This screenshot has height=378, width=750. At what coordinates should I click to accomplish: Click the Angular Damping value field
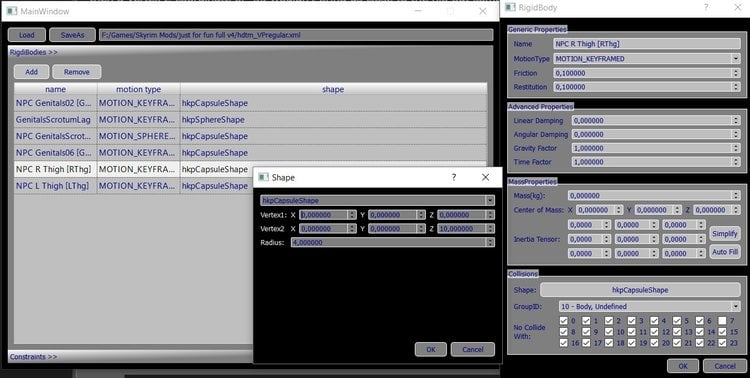click(652, 134)
